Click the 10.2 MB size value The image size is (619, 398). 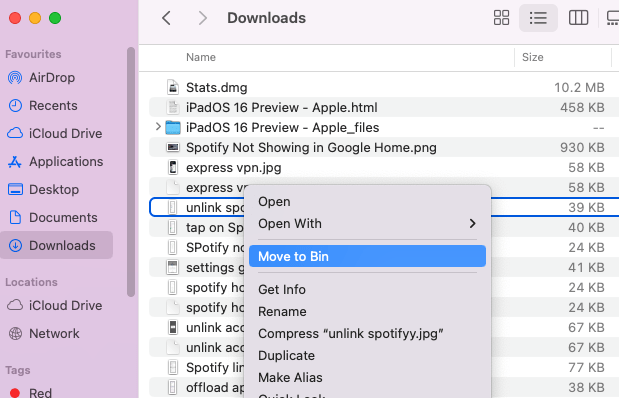click(579, 87)
